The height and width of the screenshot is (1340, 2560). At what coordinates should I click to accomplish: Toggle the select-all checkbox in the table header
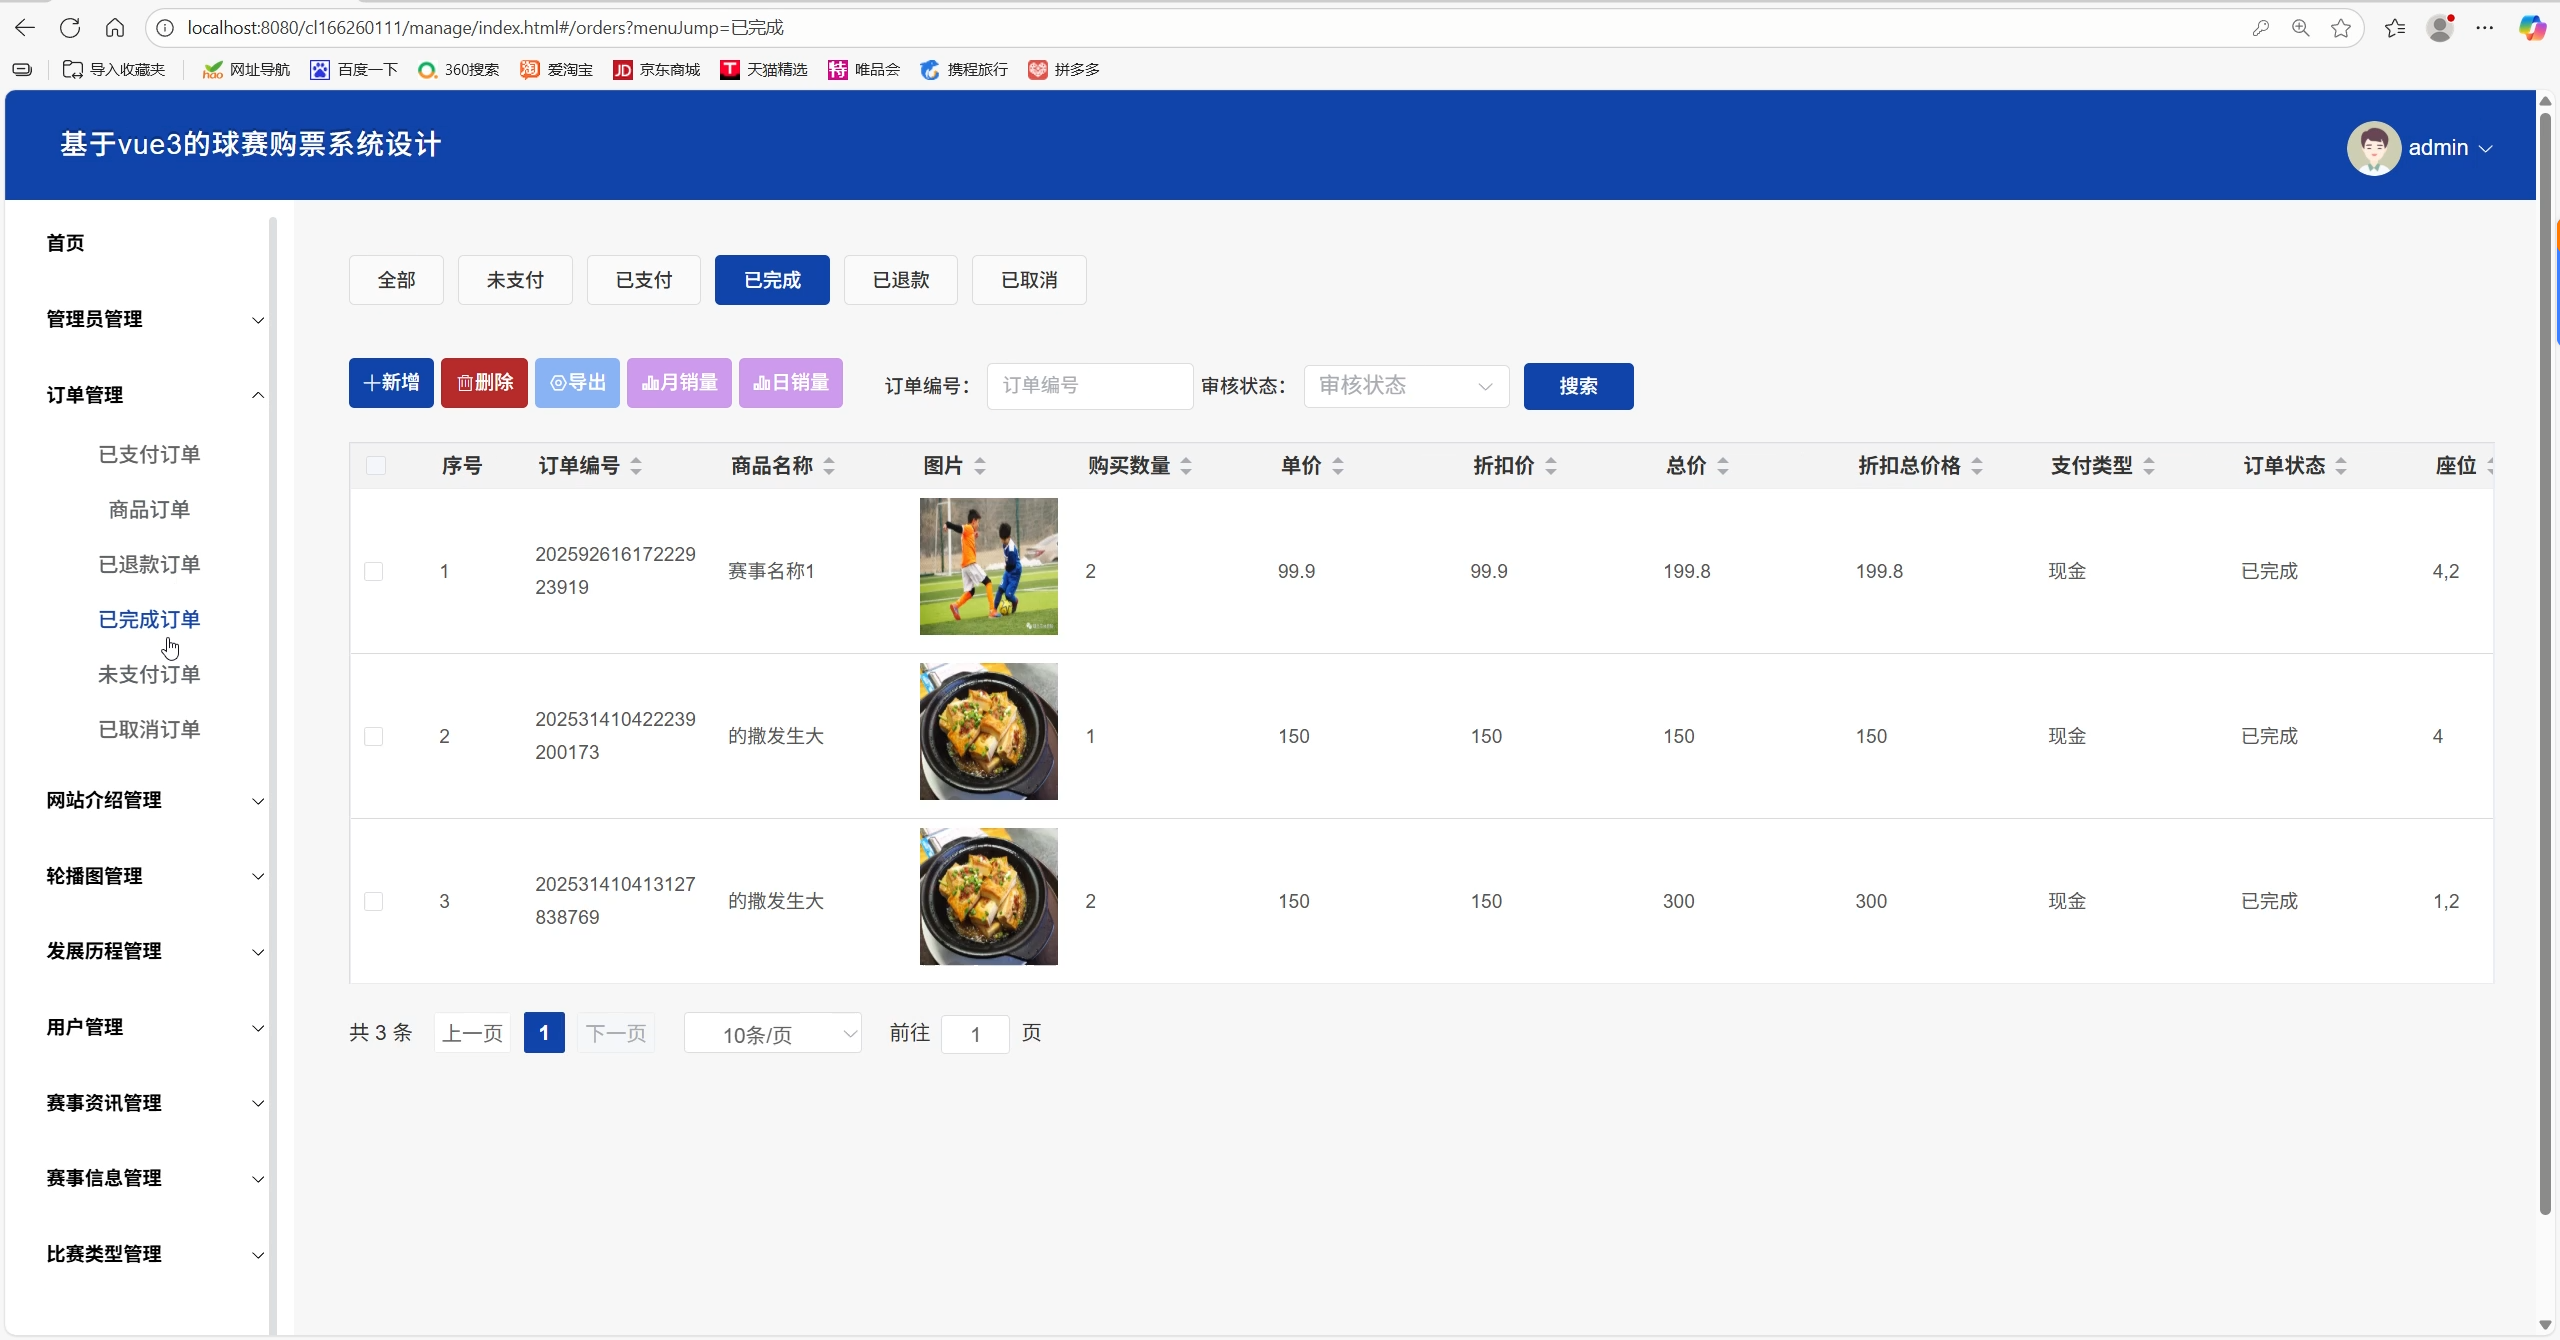pos(376,466)
